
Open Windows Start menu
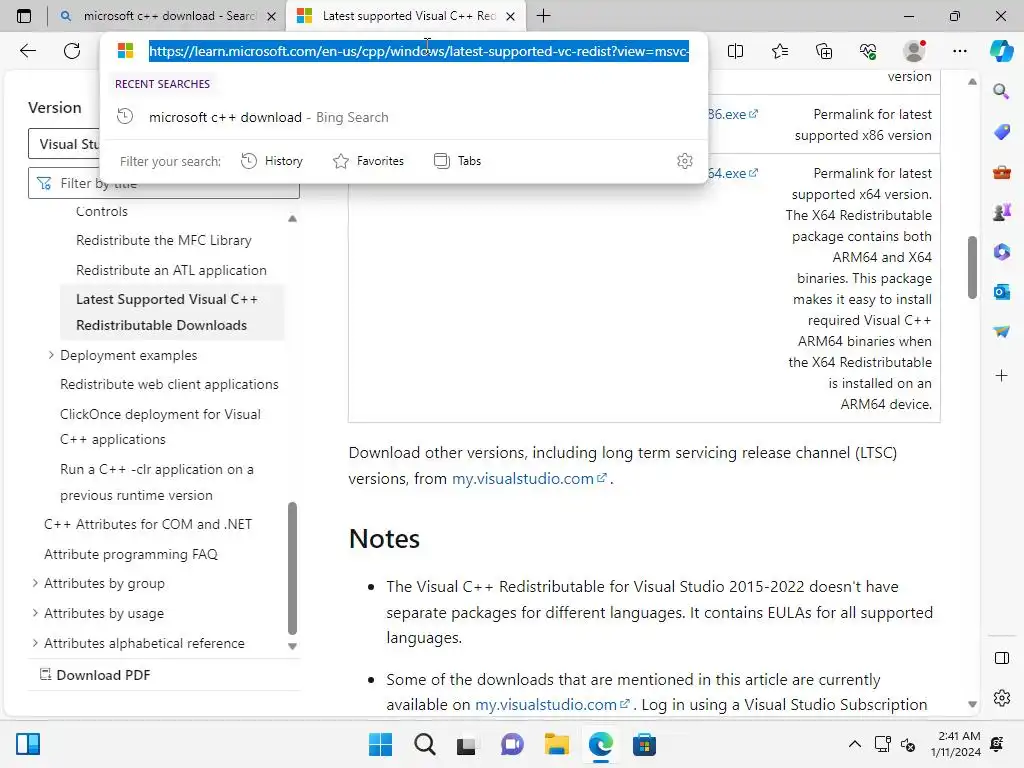click(x=380, y=744)
